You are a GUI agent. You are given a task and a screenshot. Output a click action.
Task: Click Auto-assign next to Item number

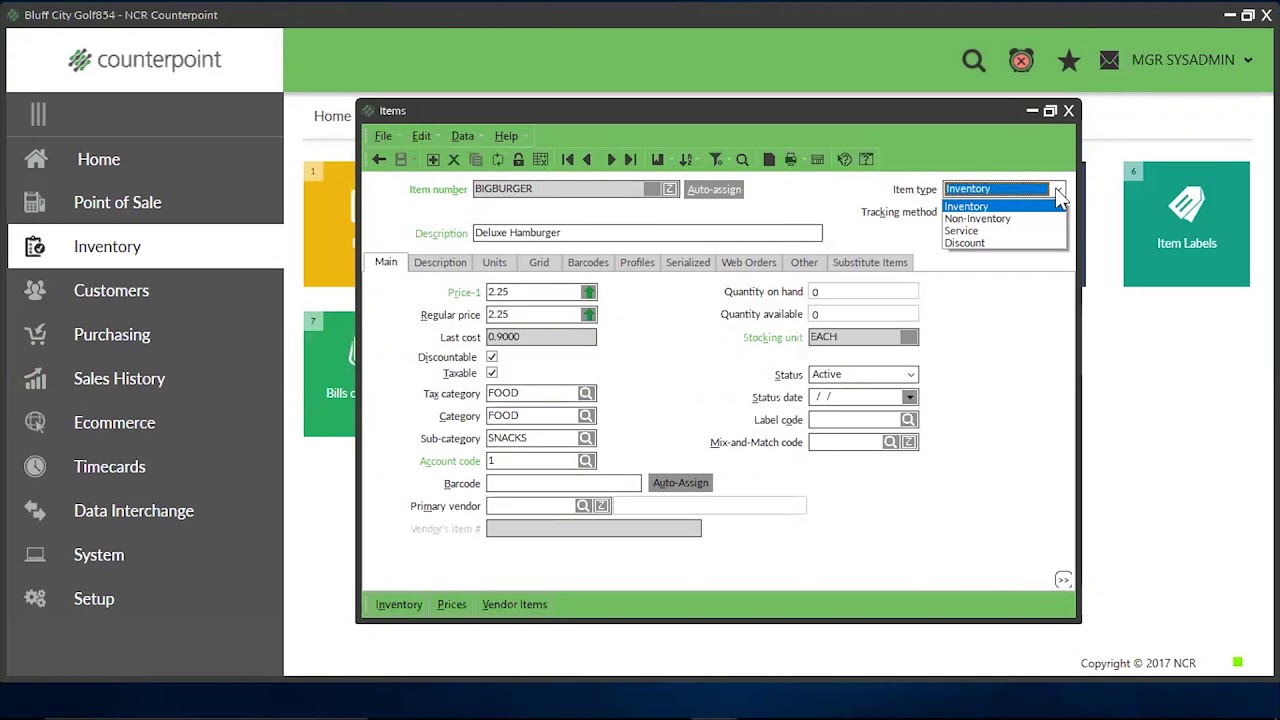click(714, 190)
